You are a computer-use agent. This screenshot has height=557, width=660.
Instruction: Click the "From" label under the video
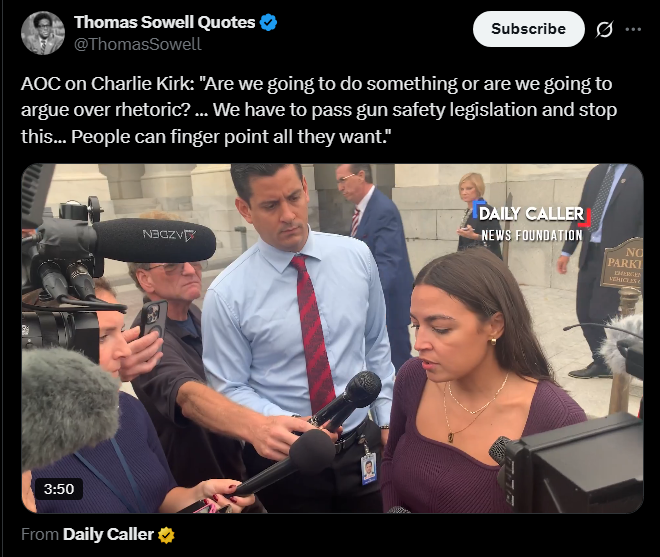pyautogui.click(x=40, y=534)
